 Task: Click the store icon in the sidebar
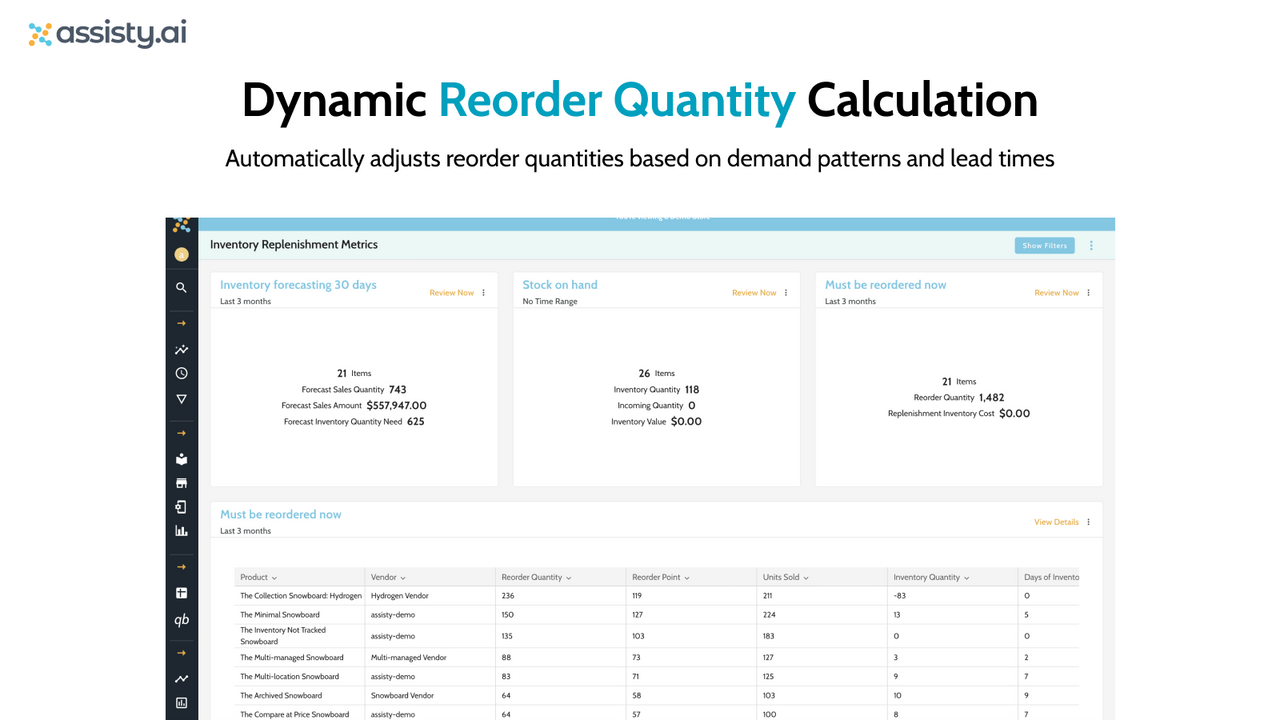pyautogui.click(x=181, y=483)
